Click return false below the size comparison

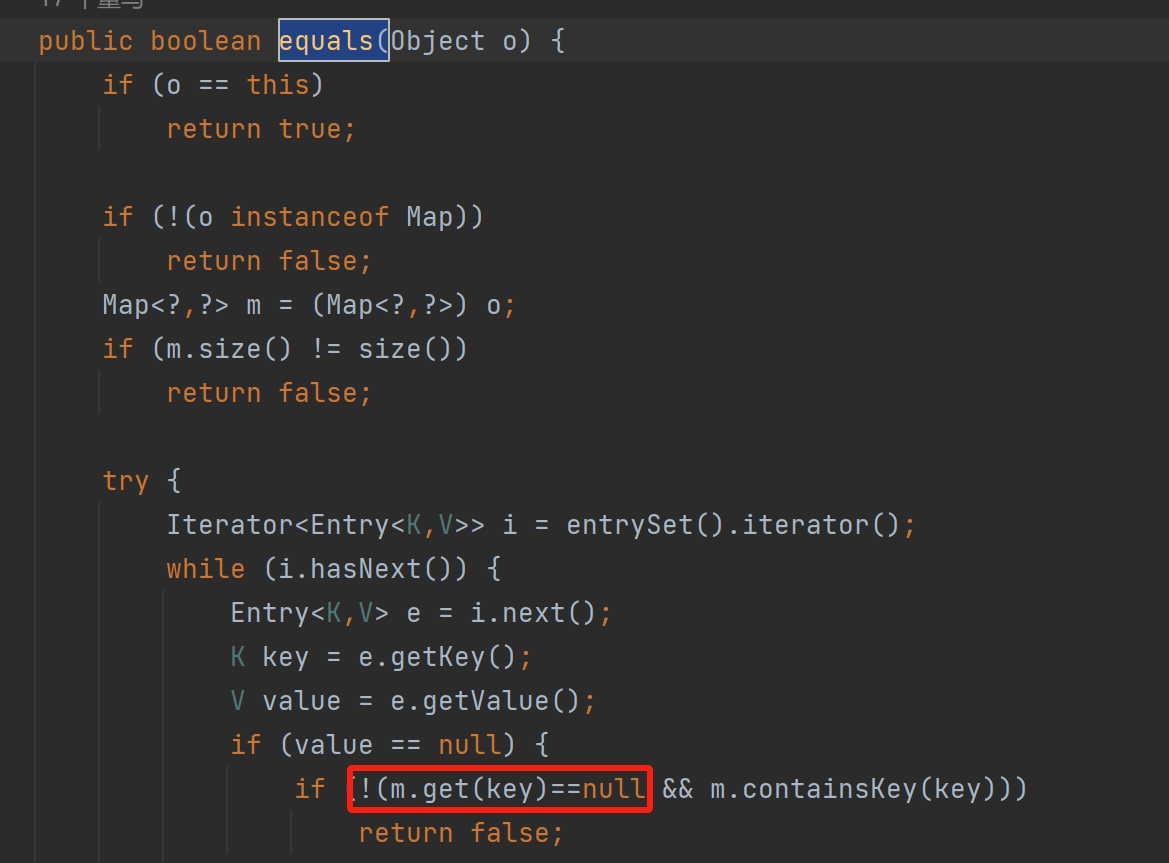click(268, 393)
